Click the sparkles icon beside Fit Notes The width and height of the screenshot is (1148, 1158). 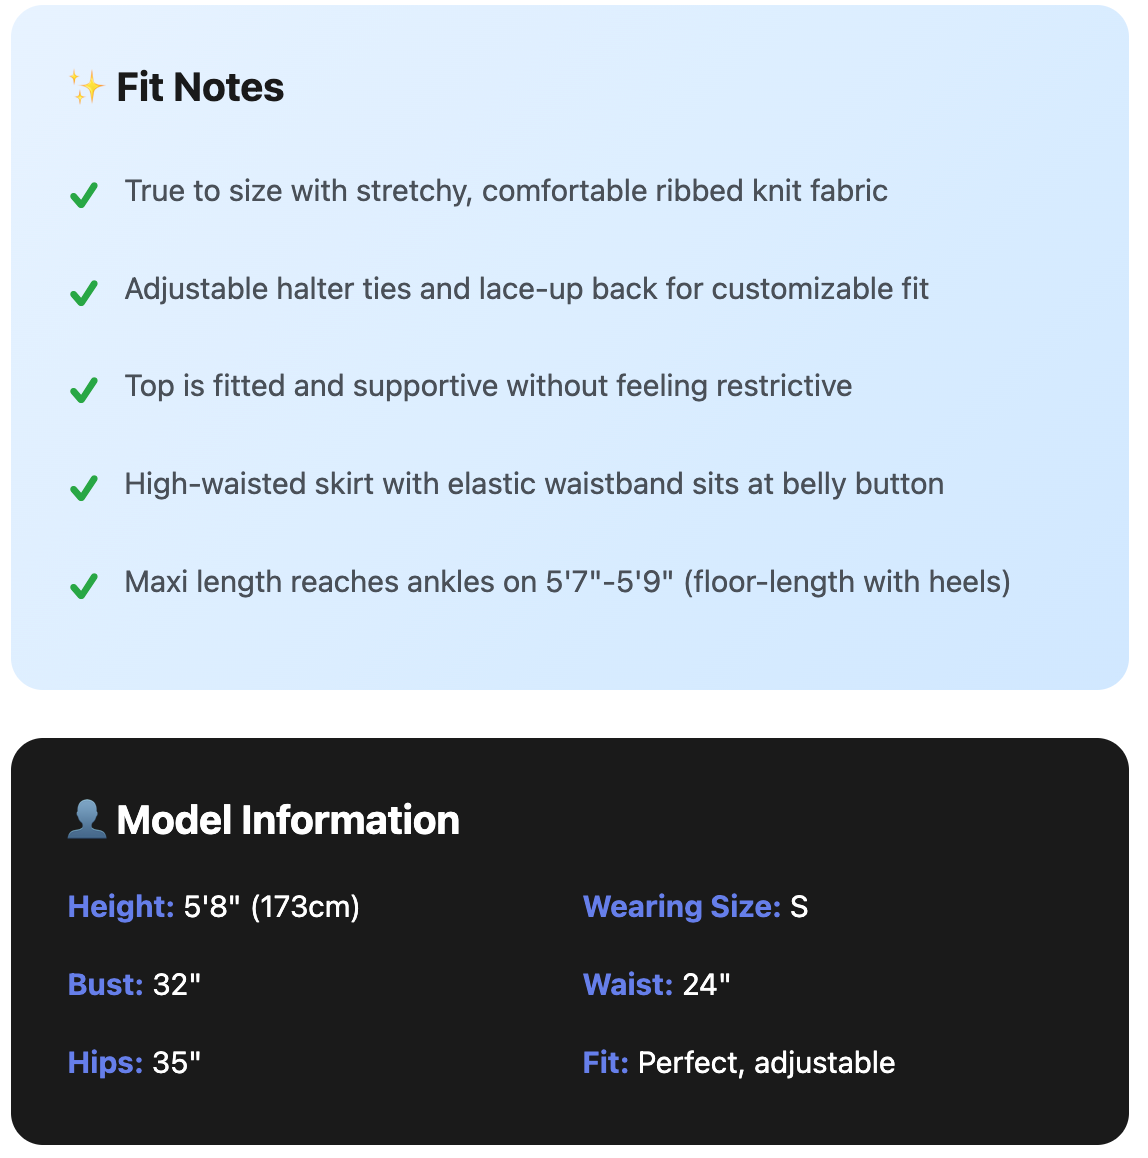86,88
